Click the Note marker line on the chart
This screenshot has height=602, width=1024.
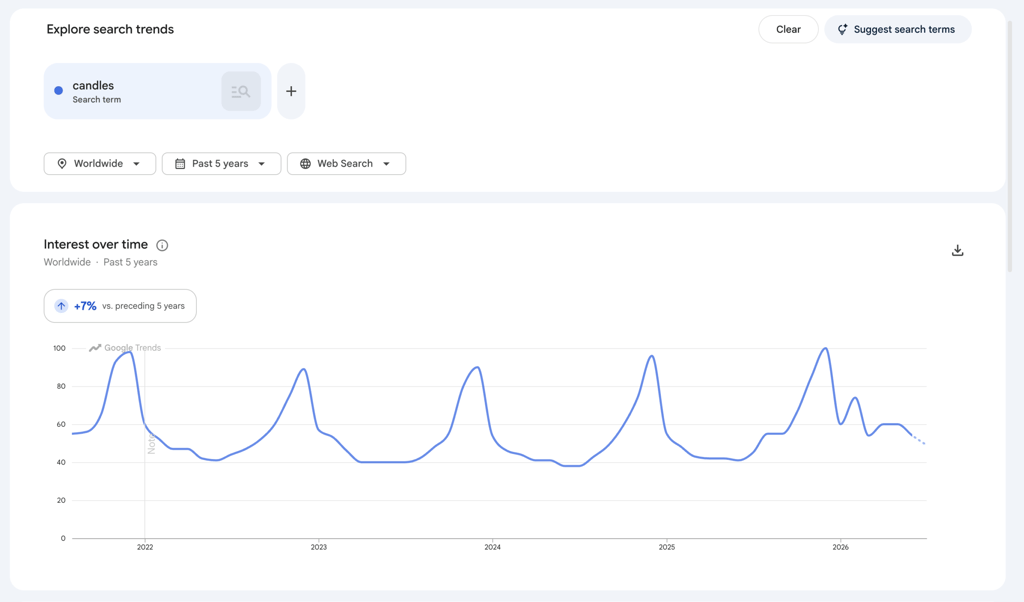pos(145,444)
